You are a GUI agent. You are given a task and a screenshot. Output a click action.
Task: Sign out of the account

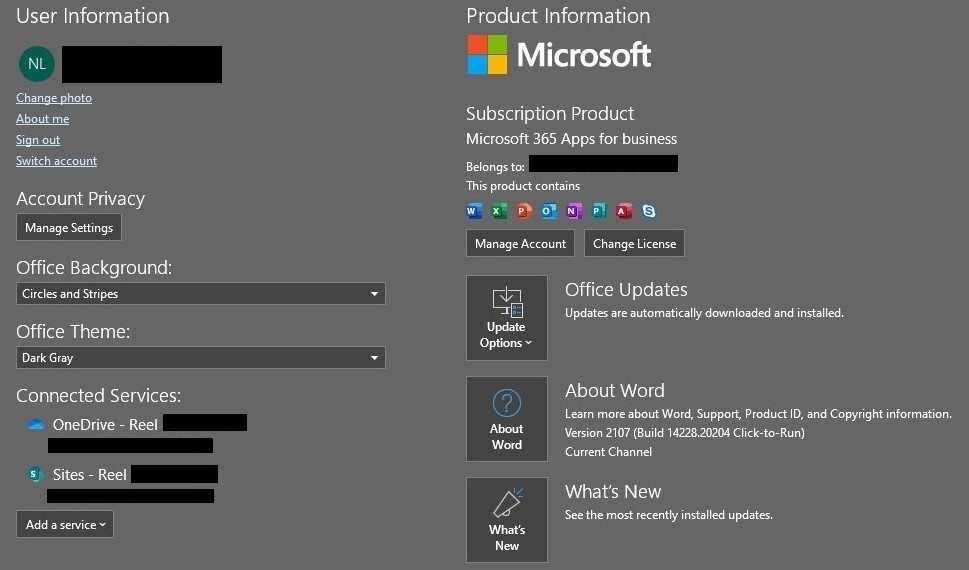point(38,140)
